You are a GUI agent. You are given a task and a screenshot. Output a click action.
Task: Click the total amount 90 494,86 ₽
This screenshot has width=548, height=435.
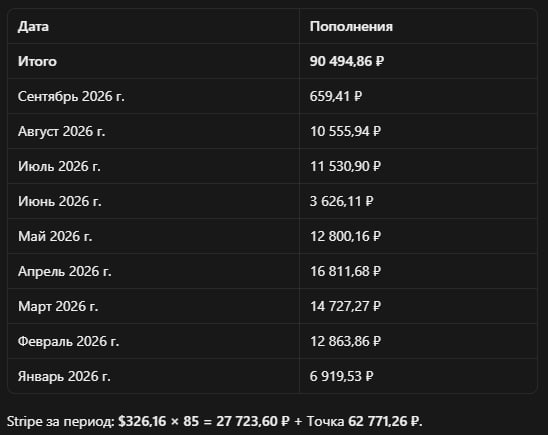pyautogui.click(x=347, y=61)
